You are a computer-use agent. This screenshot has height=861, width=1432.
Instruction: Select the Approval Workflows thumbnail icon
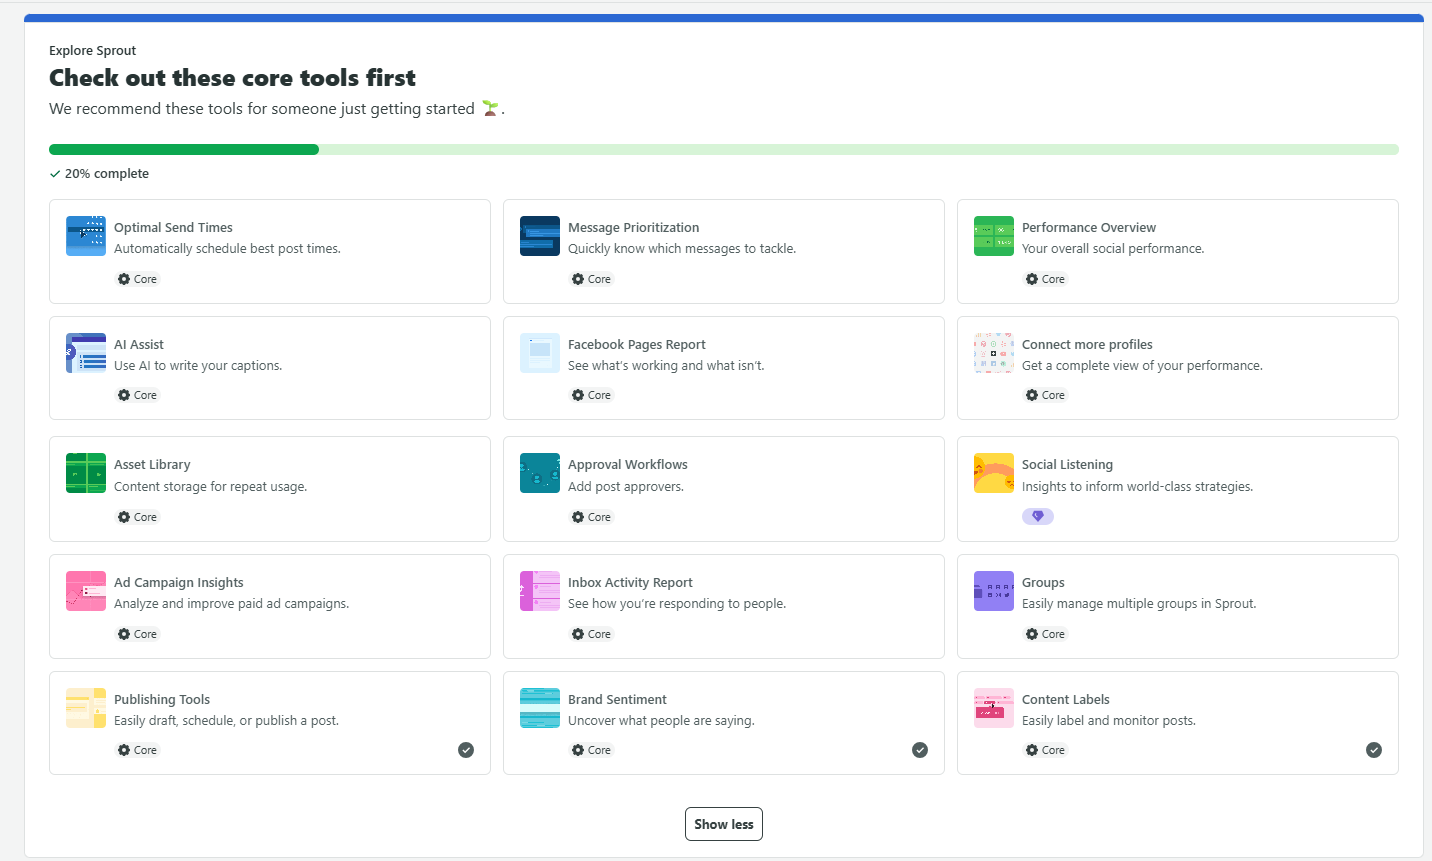[x=540, y=473]
